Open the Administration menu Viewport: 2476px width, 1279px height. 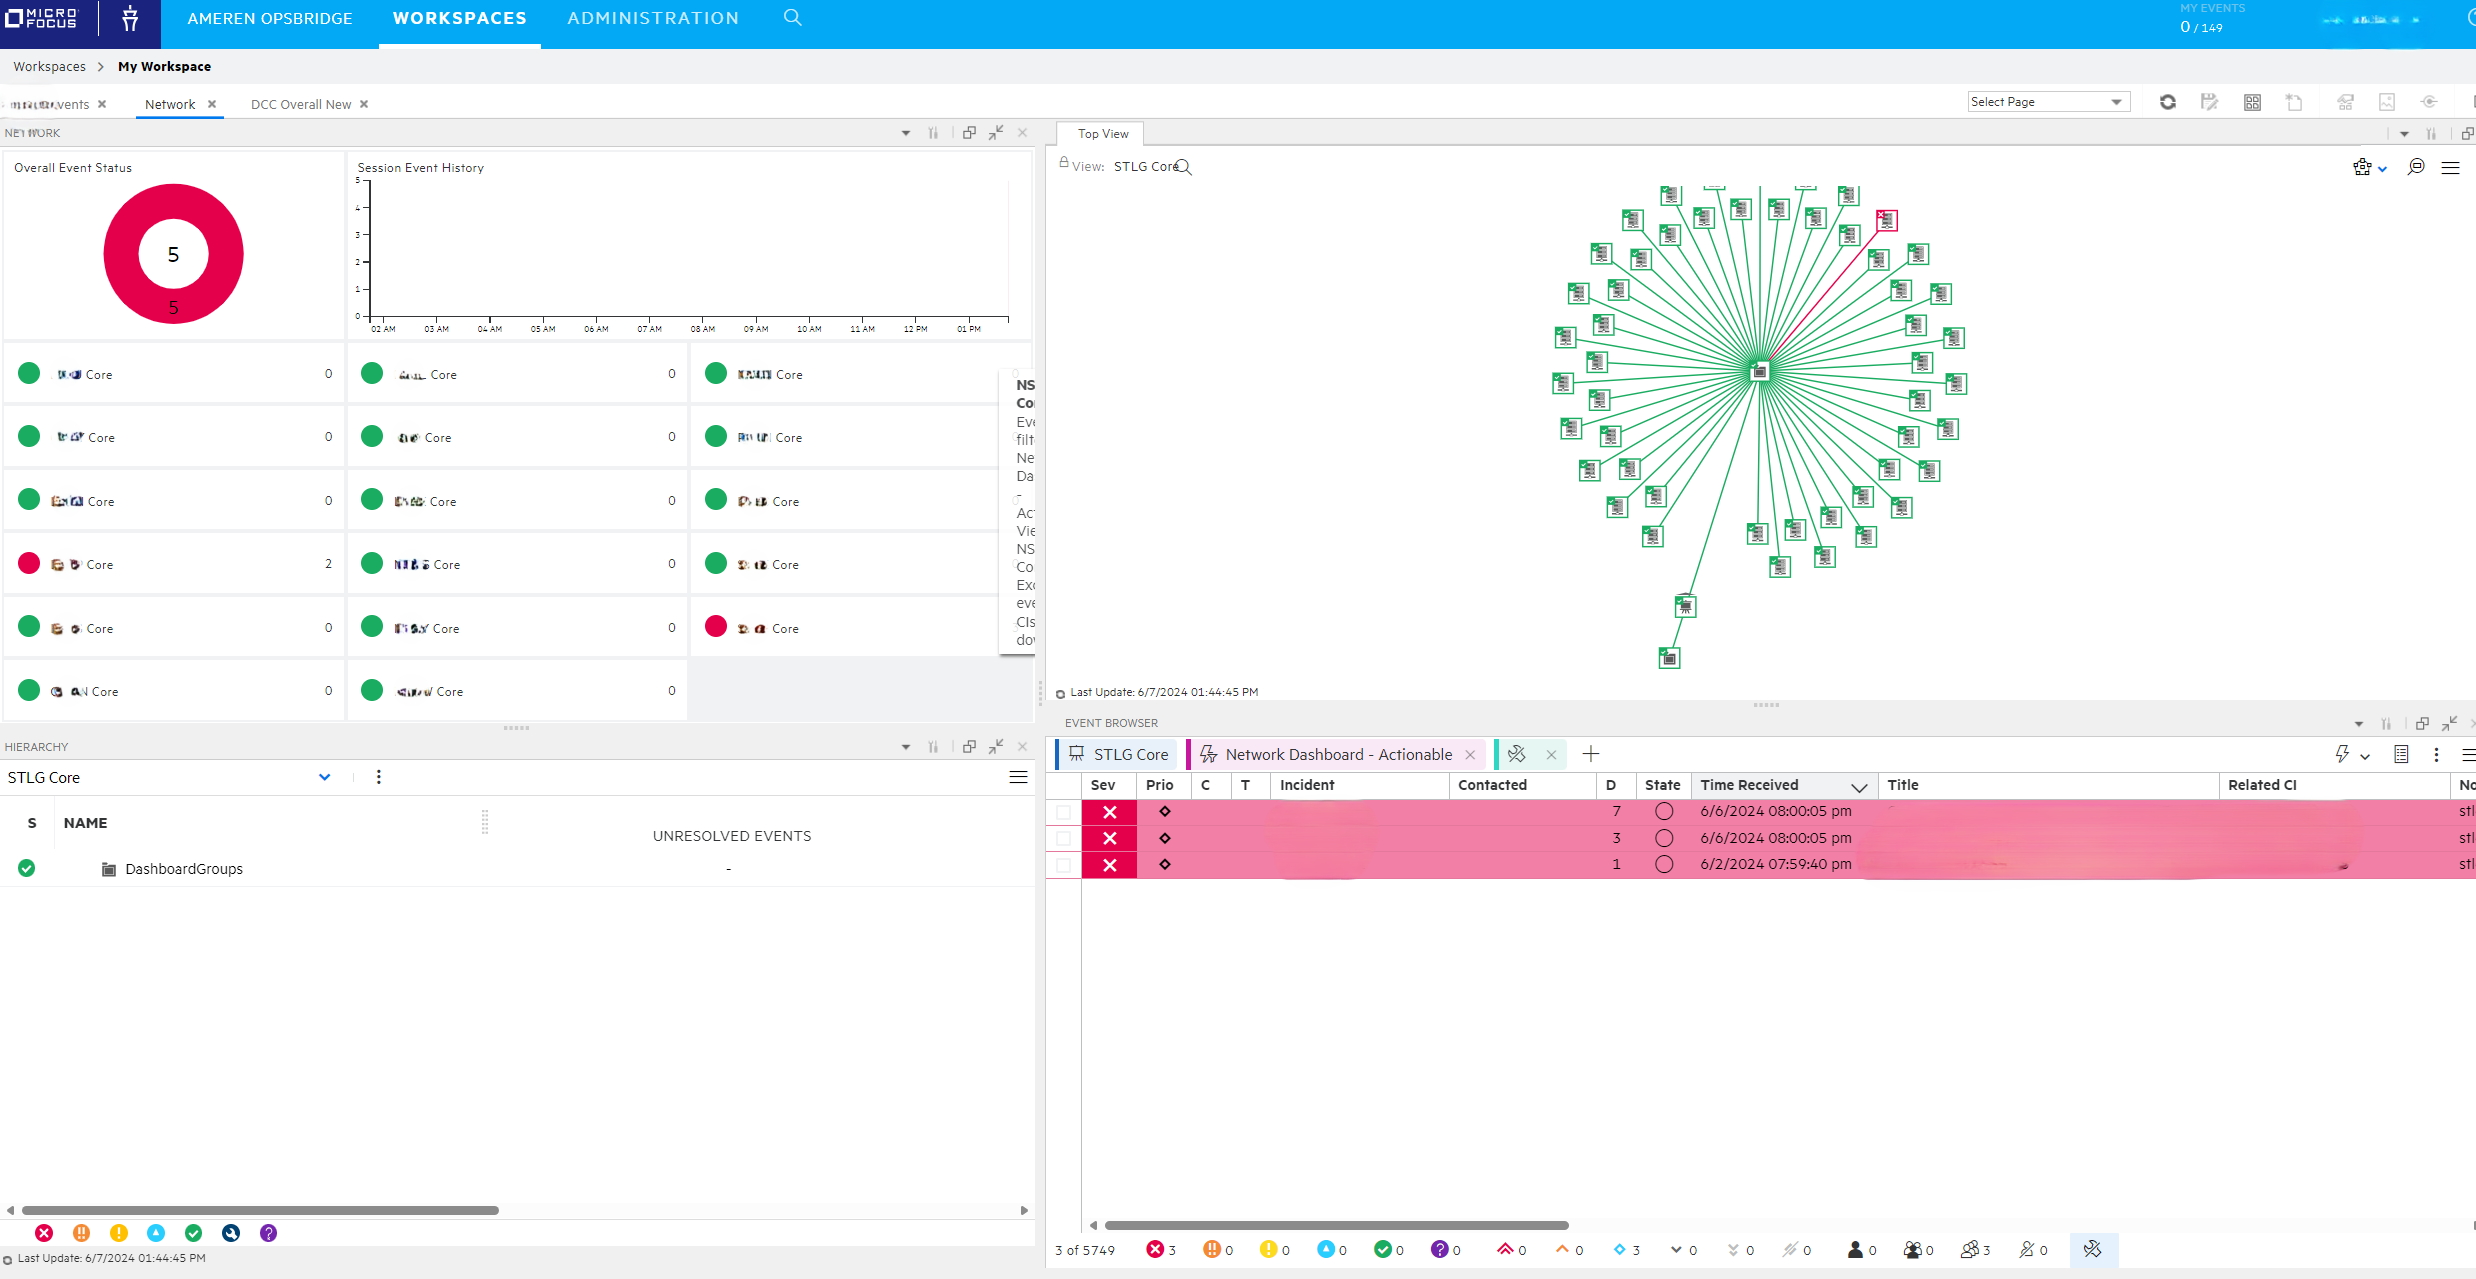[x=653, y=18]
